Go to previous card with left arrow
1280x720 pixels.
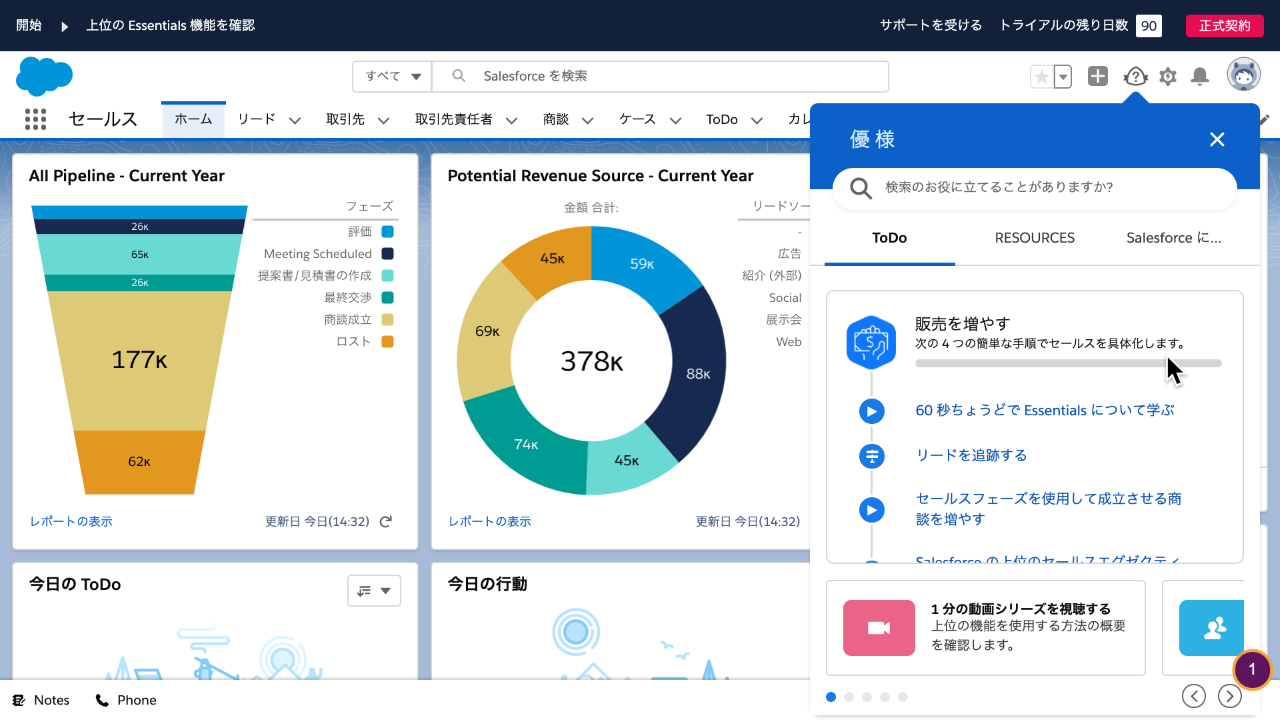[1193, 696]
